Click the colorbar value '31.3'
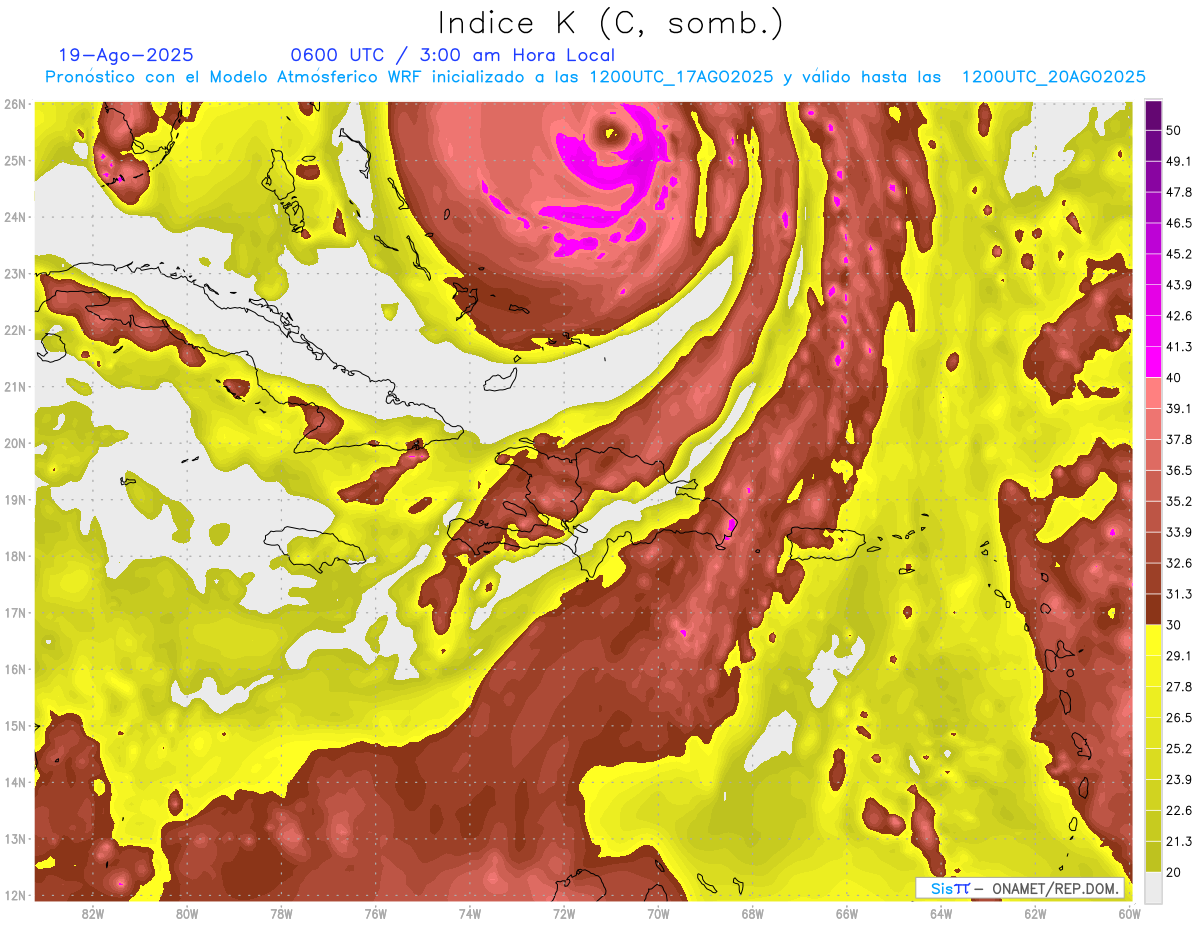Screen dimensions: 1200x927 pyautogui.click(x=1179, y=594)
